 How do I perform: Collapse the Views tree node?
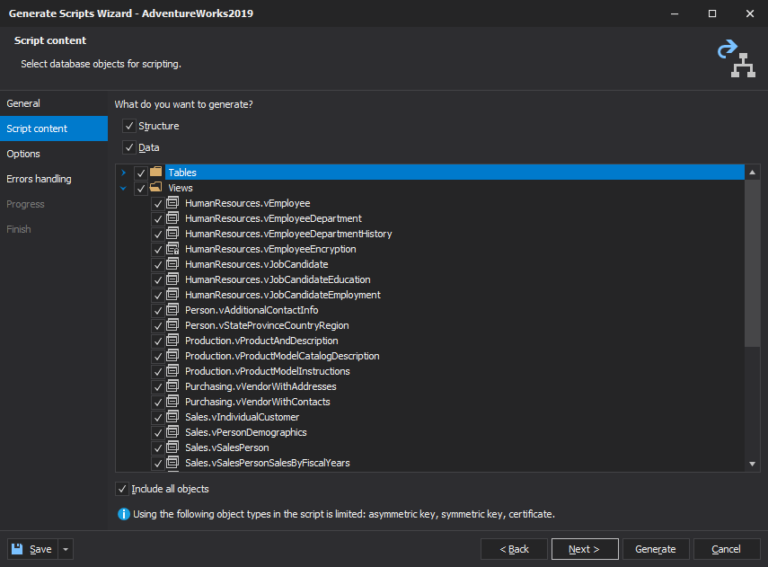[x=123, y=188]
